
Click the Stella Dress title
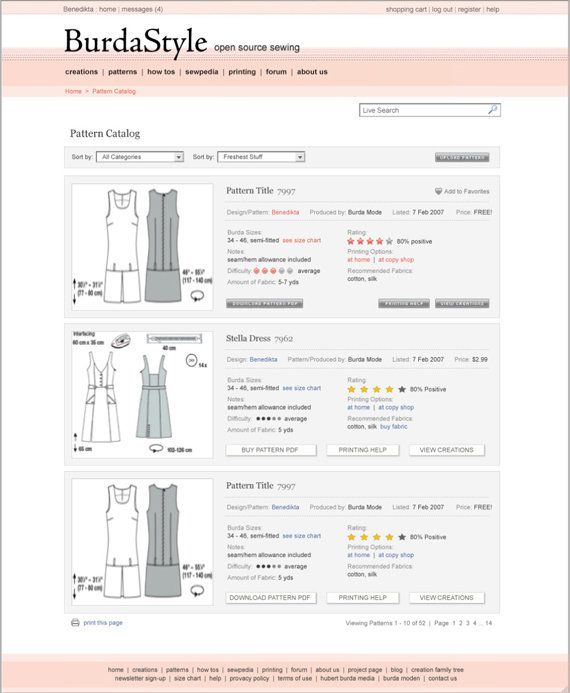(259, 339)
